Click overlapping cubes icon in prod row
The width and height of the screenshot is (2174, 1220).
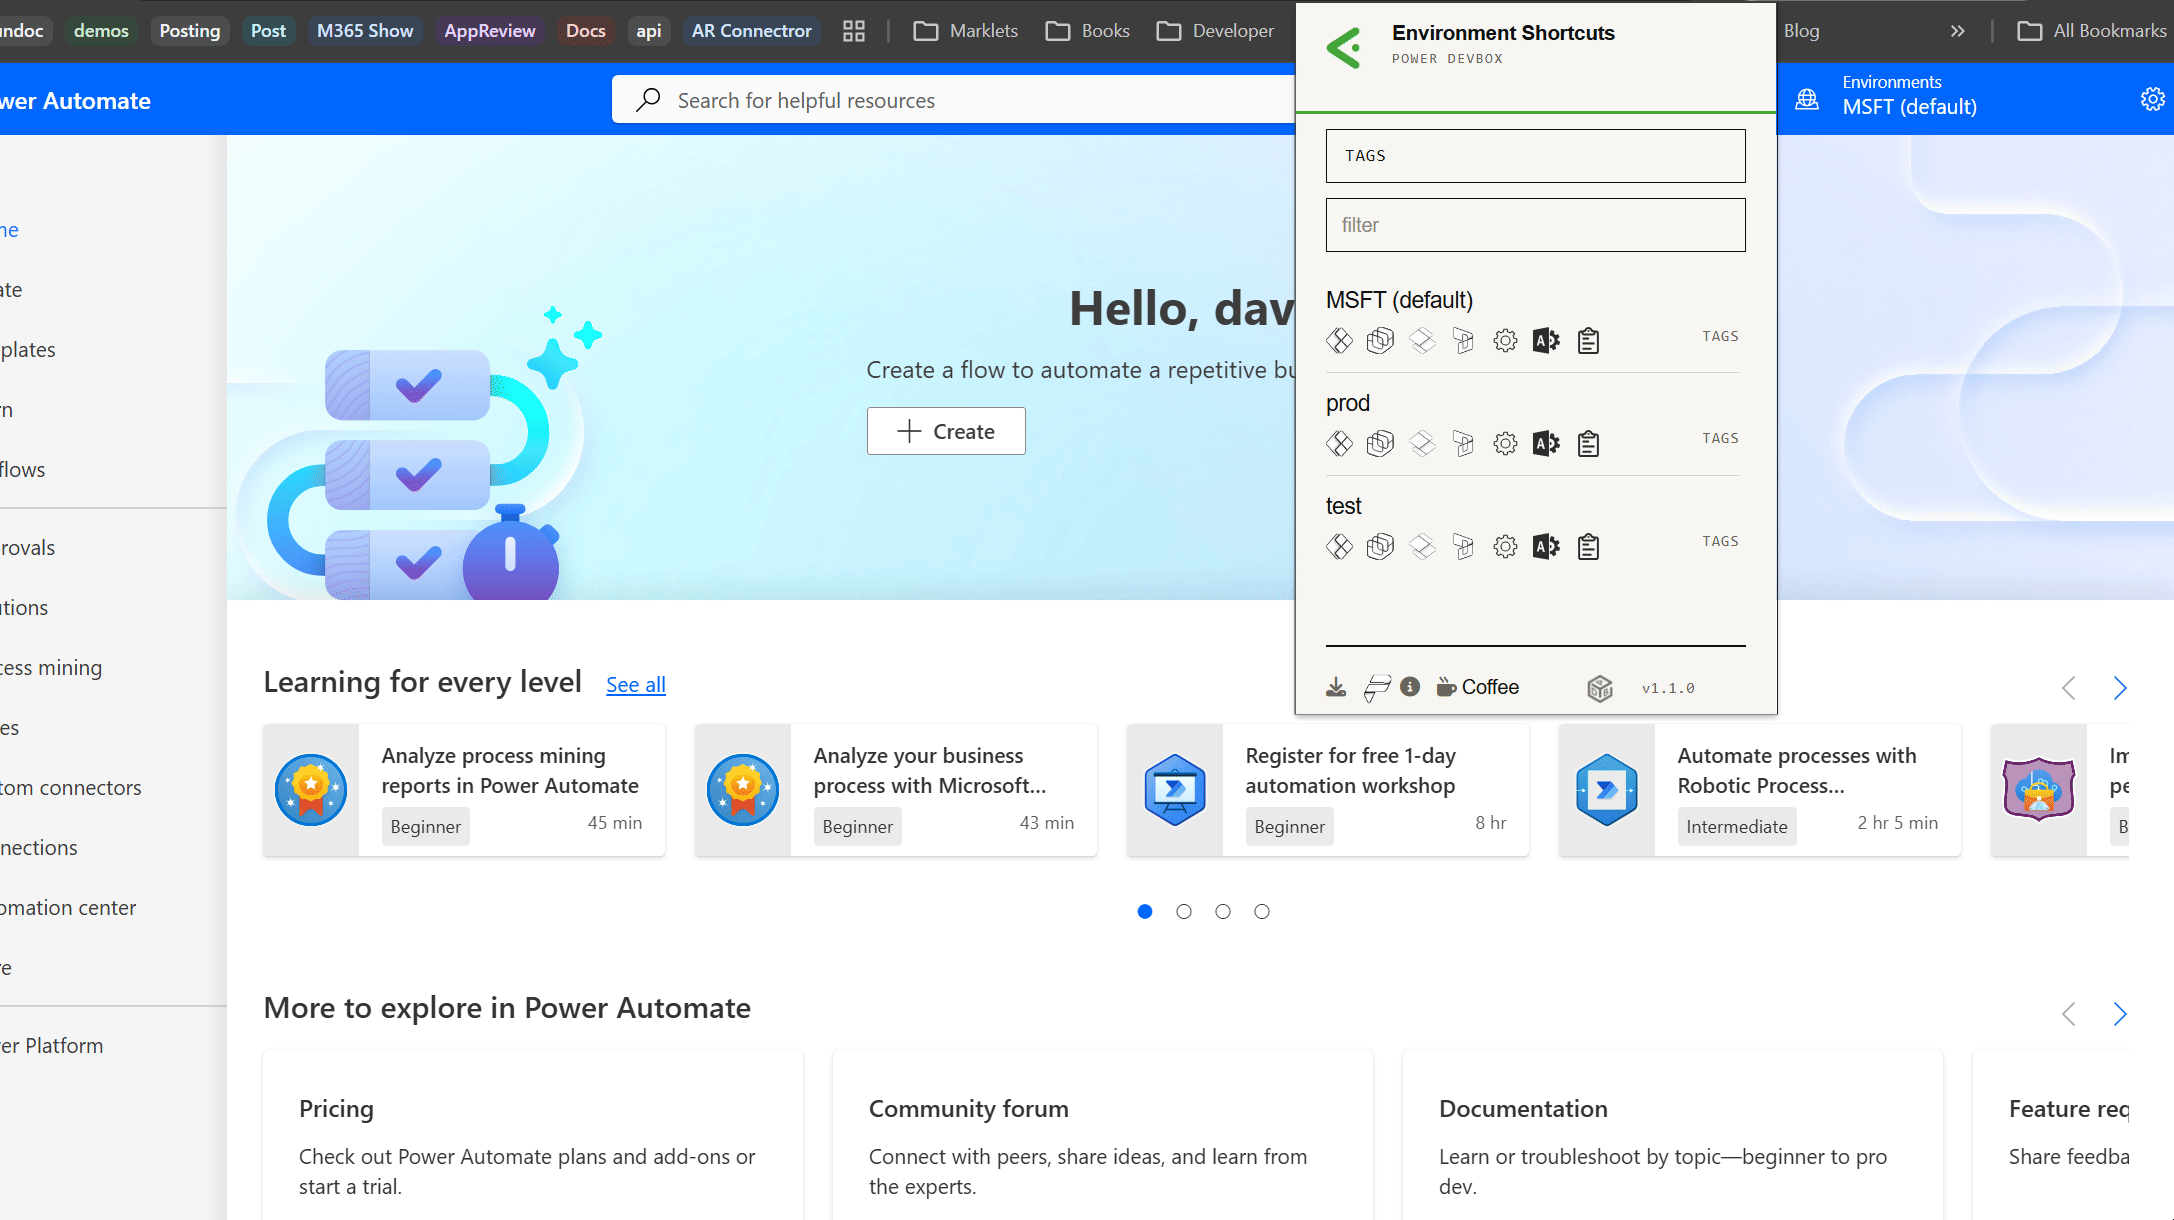[1380, 443]
